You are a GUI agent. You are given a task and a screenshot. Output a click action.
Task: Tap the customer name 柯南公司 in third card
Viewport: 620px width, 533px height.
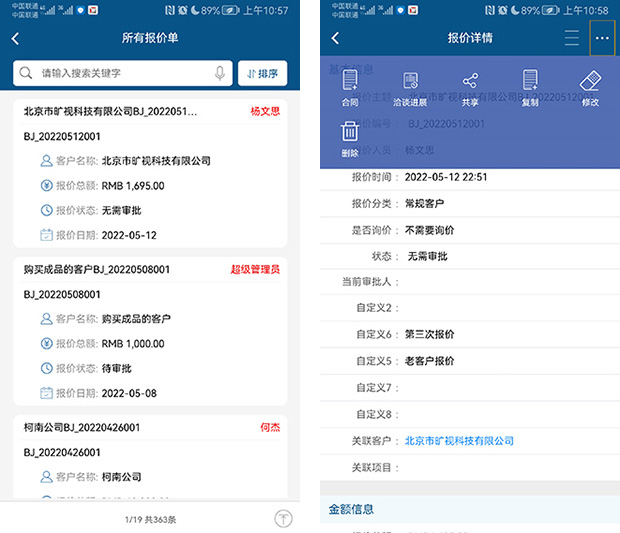point(121,477)
